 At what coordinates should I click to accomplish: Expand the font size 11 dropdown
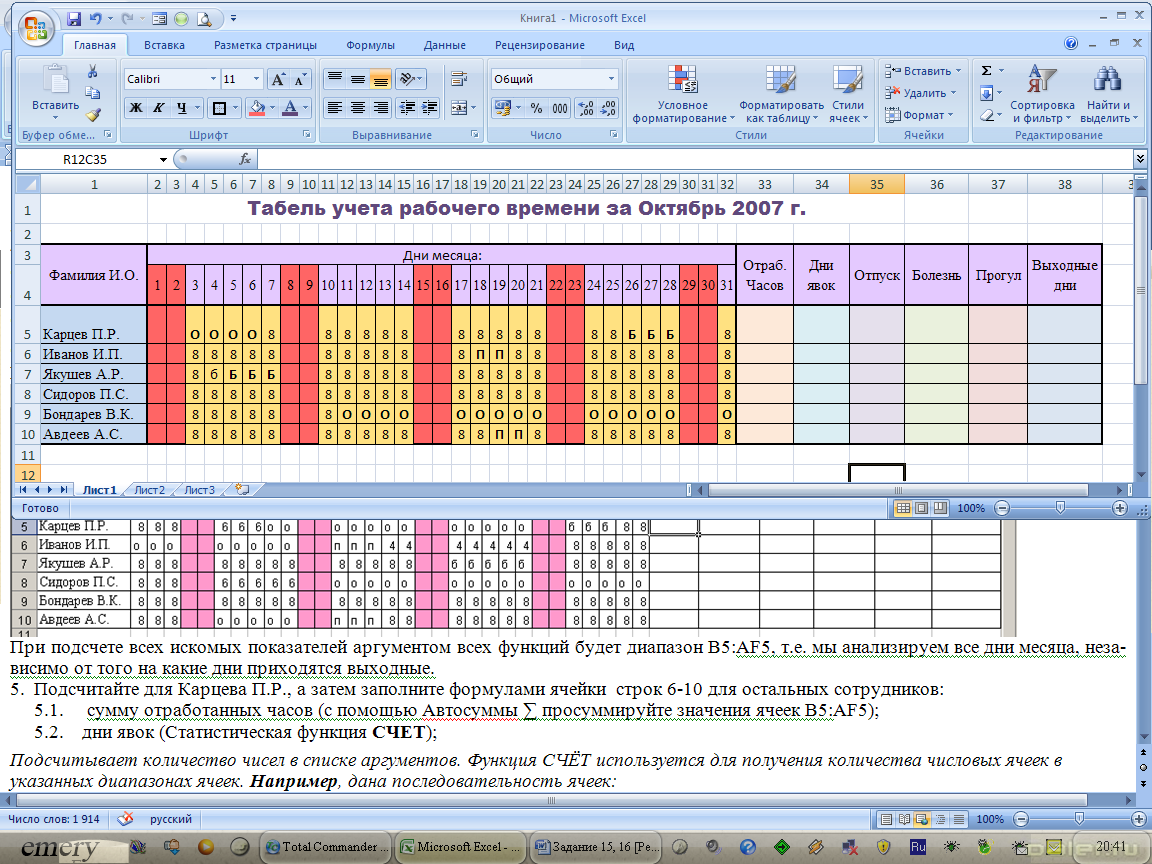point(256,79)
